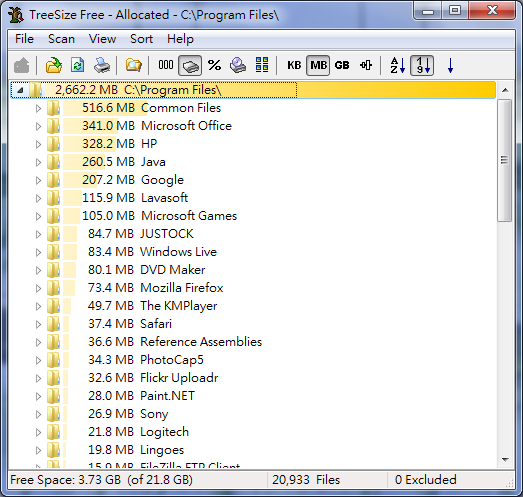This screenshot has height=497, width=523.
Task: Open the File menu
Action: point(24,39)
